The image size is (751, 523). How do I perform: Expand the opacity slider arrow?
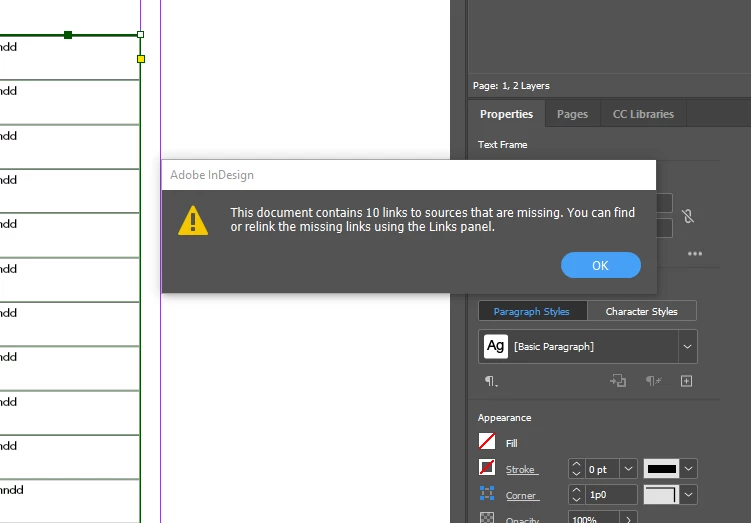(628, 519)
